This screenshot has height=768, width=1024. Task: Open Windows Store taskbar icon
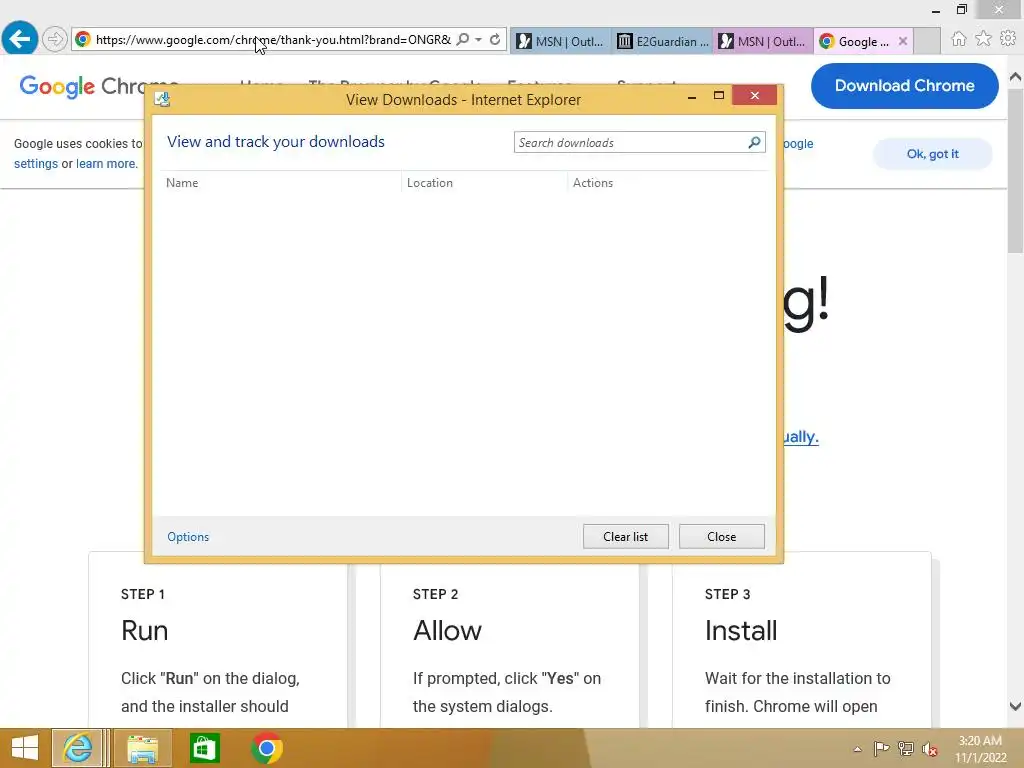point(204,748)
